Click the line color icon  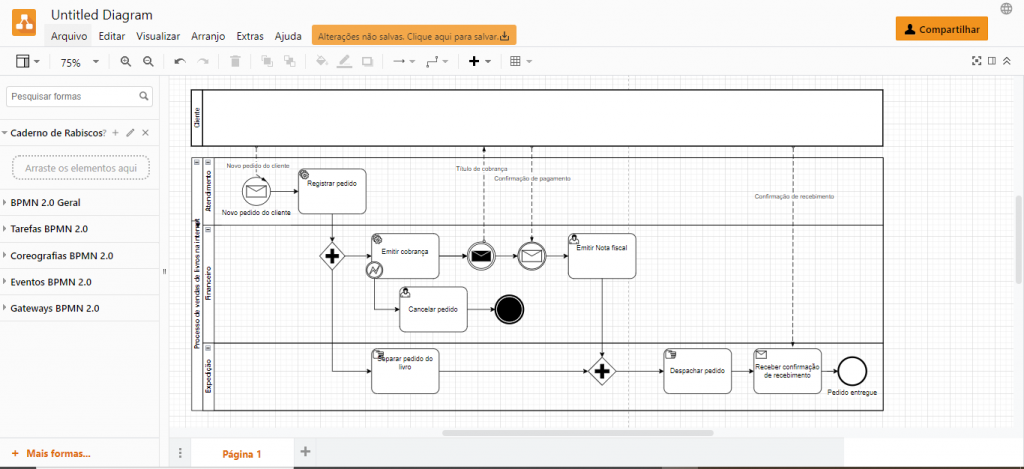coord(344,62)
